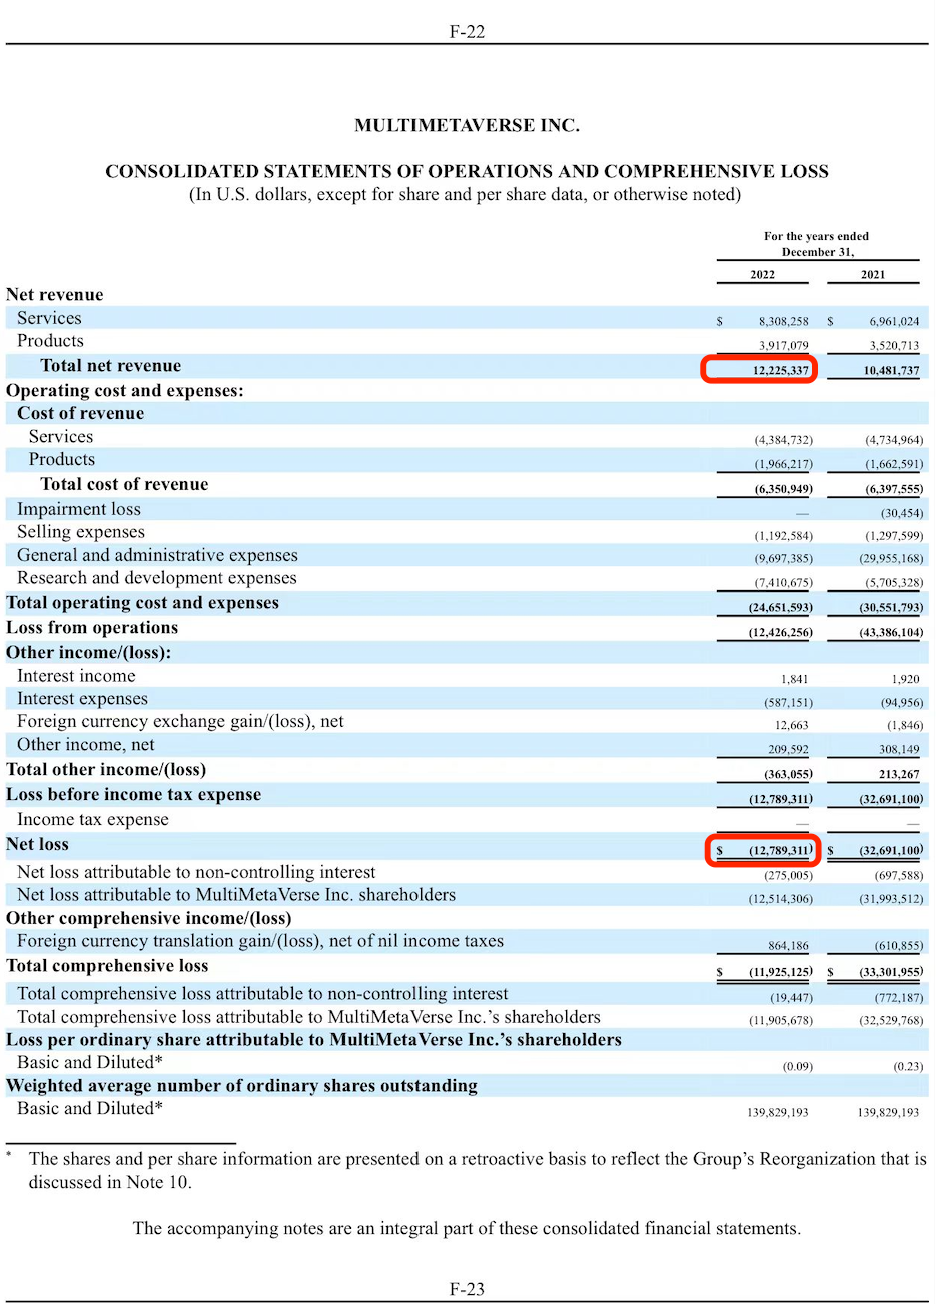This screenshot has width=936, height=1304.
Task: Click the Impairment loss row label
Action: coord(79,509)
